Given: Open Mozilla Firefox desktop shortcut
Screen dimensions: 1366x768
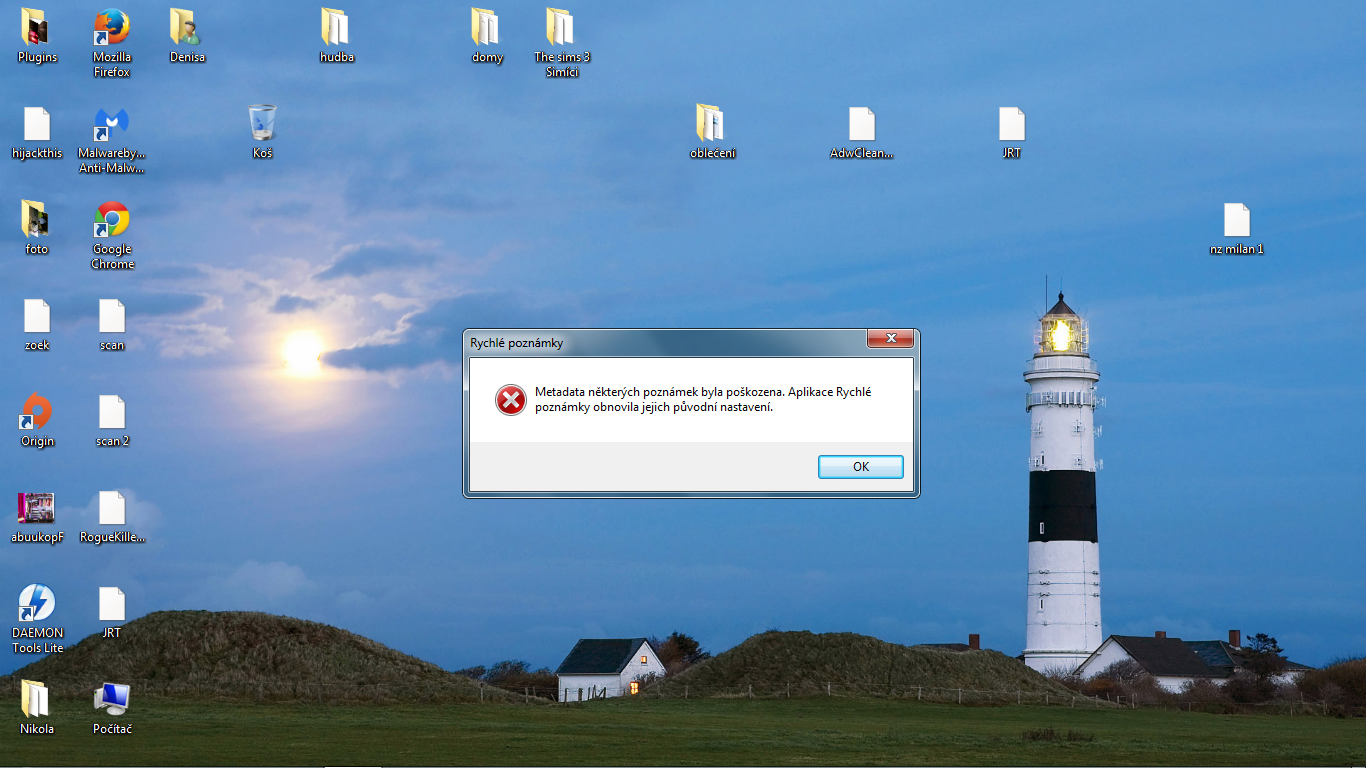Looking at the screenshot, I should point(112,27).
